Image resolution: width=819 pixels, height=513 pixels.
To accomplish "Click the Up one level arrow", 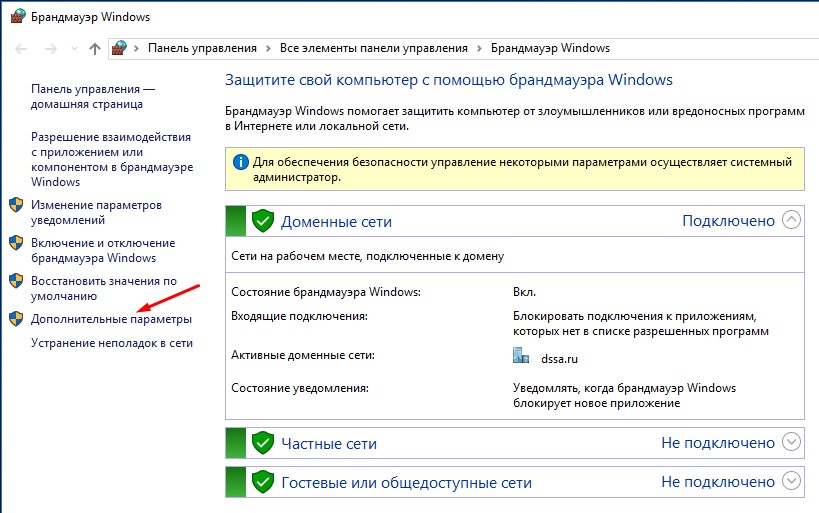I will (95, 48).
